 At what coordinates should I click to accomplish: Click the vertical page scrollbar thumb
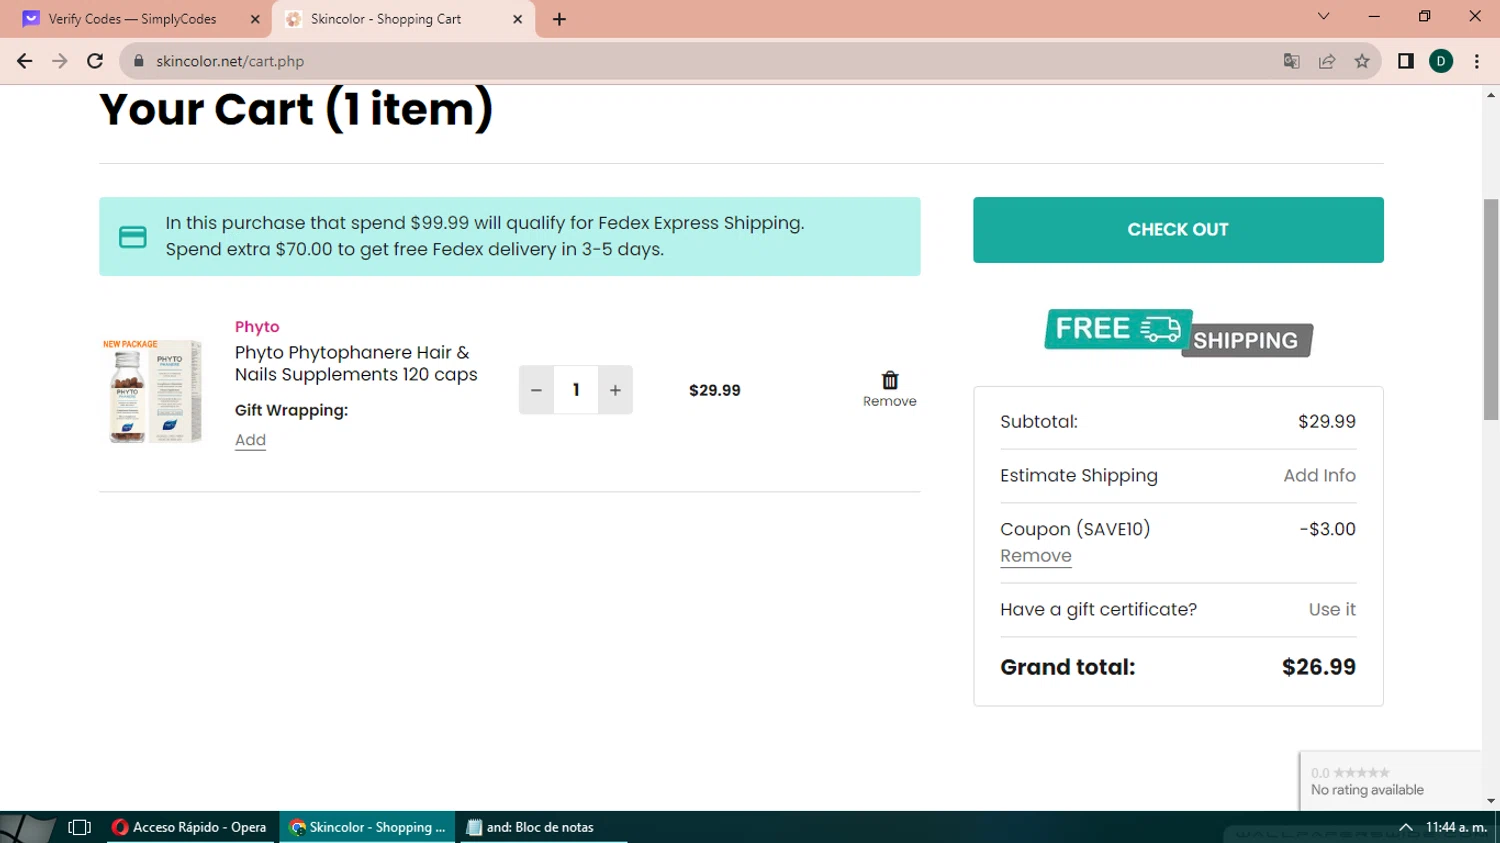click(1491, 310)
